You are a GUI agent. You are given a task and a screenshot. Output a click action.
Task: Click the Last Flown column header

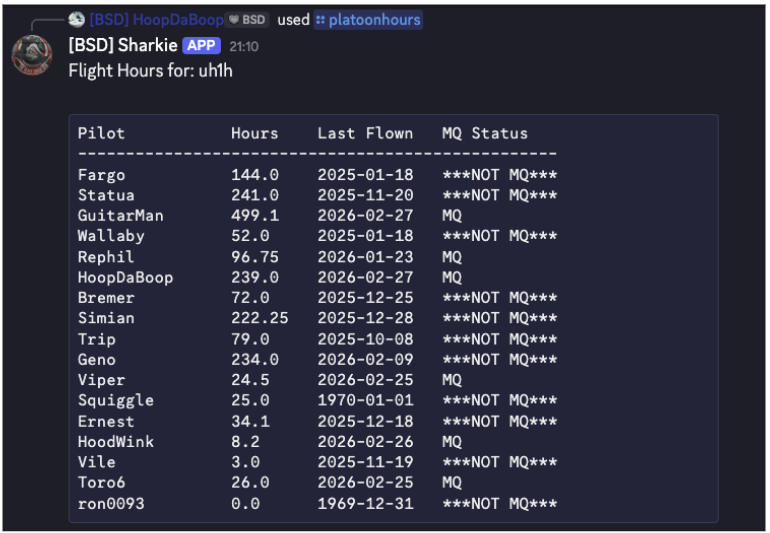[365, 133]
